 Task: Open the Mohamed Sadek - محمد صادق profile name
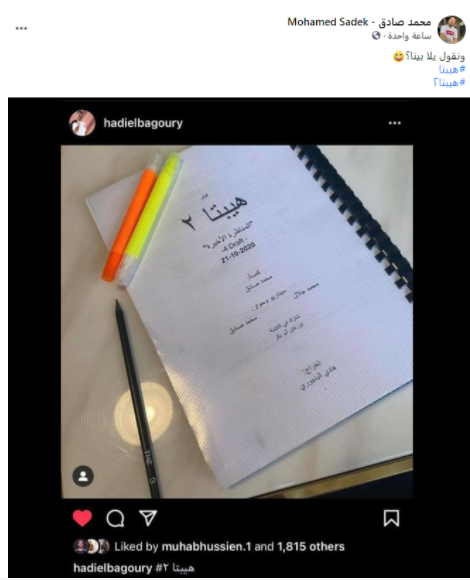coord(359,22)
